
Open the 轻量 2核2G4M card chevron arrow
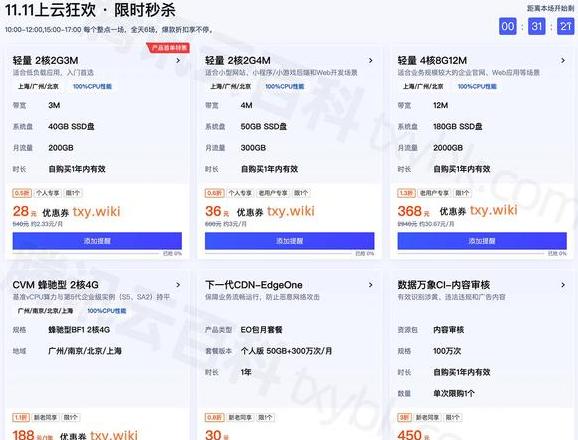coord(371,60)
